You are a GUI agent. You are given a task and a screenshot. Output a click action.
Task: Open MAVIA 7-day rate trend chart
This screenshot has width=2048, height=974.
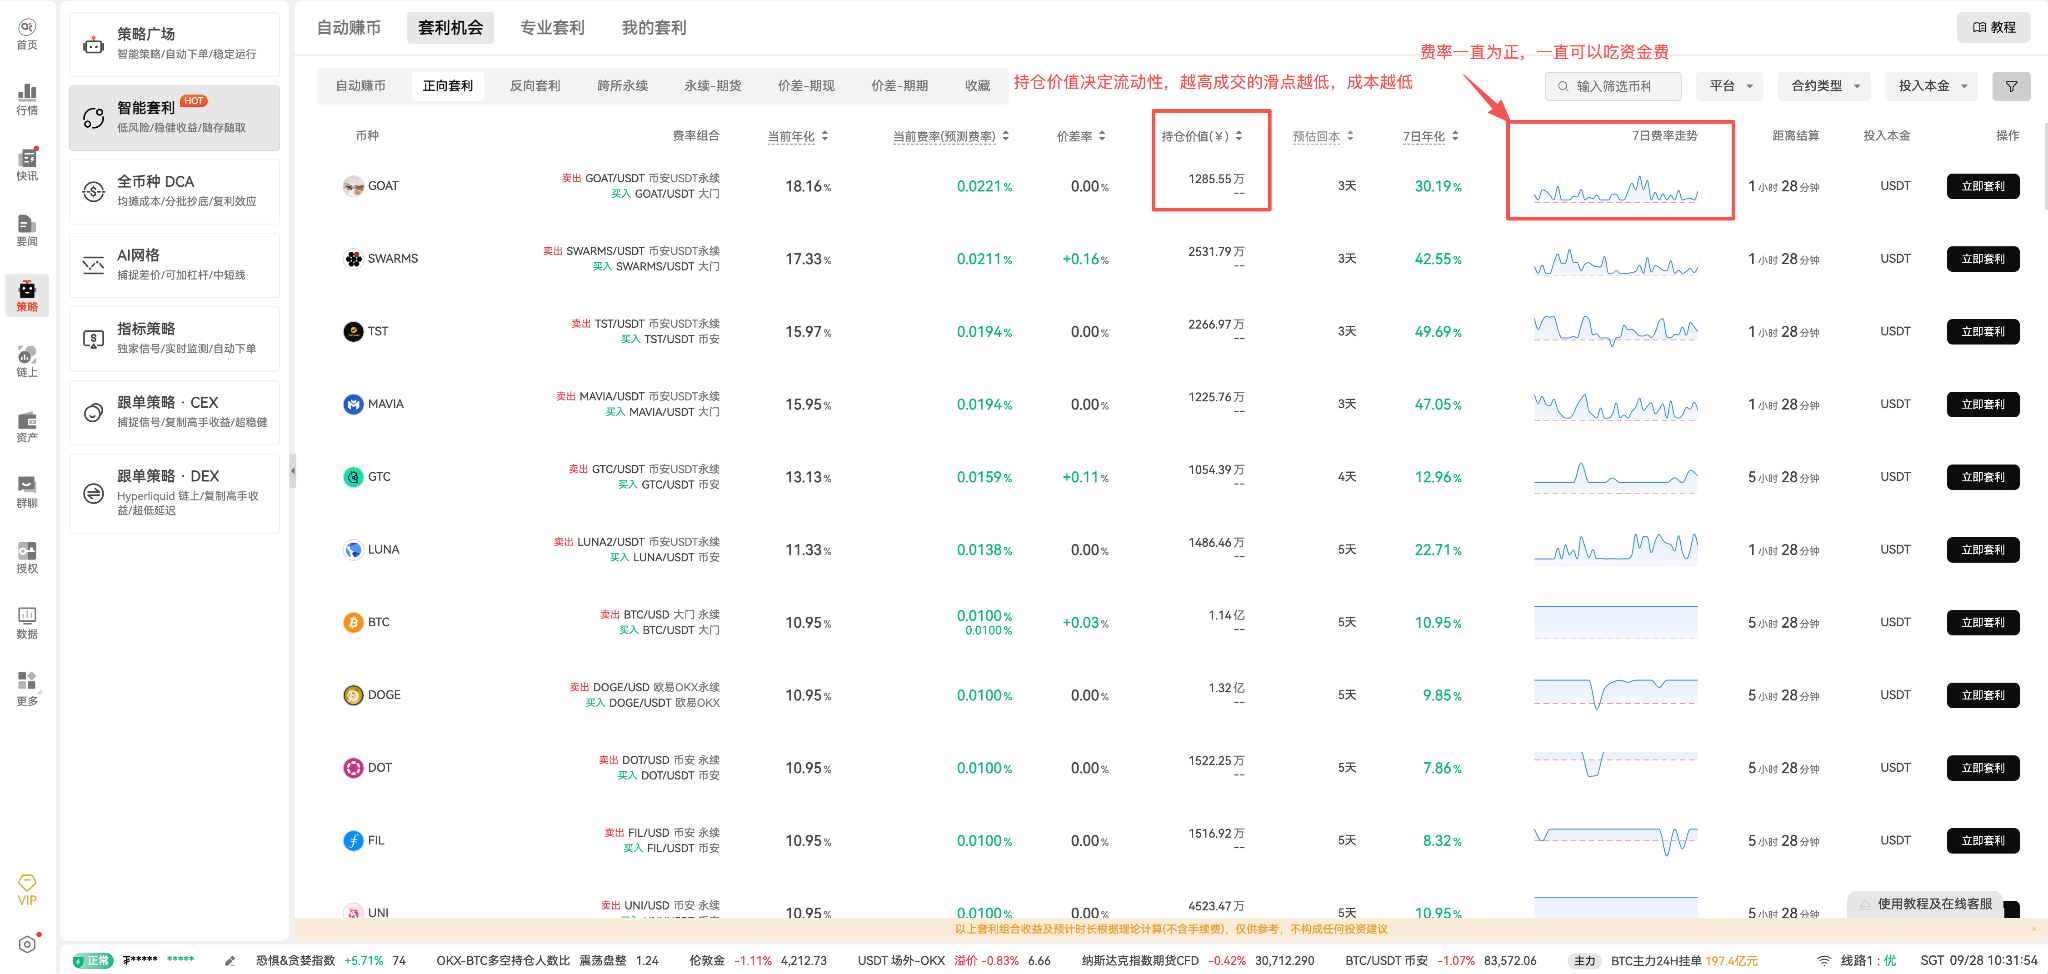[1616, 405]
